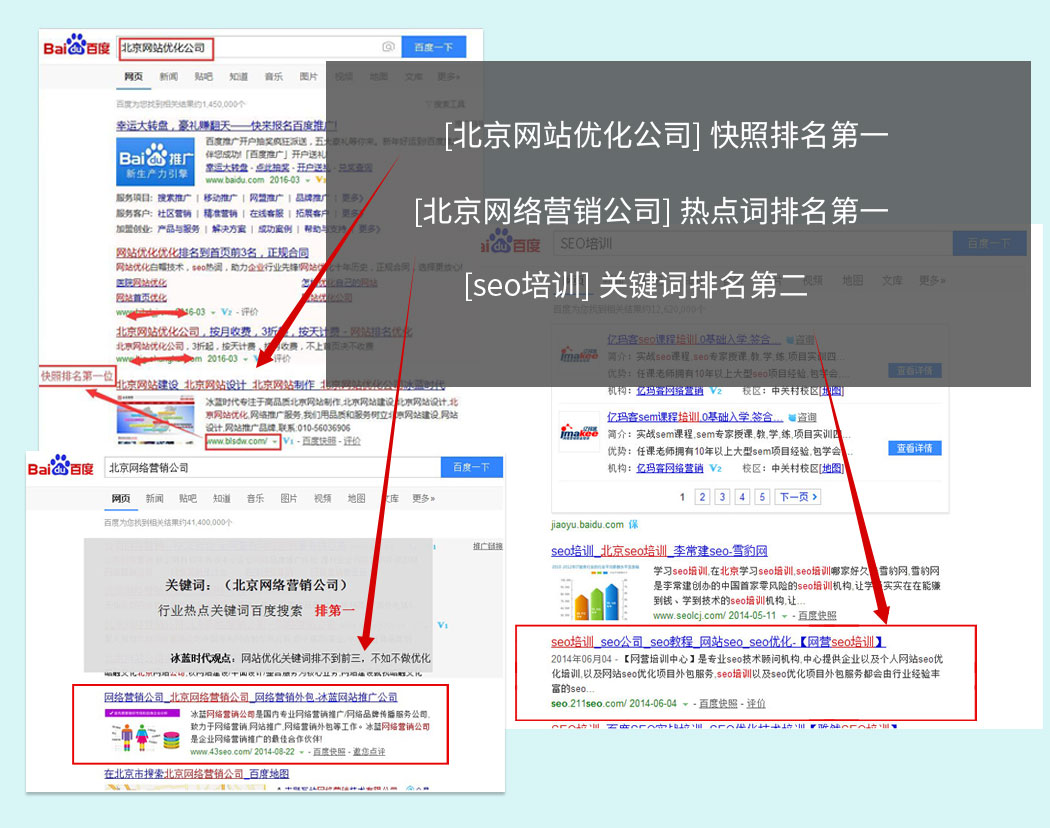
Task: Click 查看详情 button for 亿玛客sem course
Action: (x=915, y=448)
